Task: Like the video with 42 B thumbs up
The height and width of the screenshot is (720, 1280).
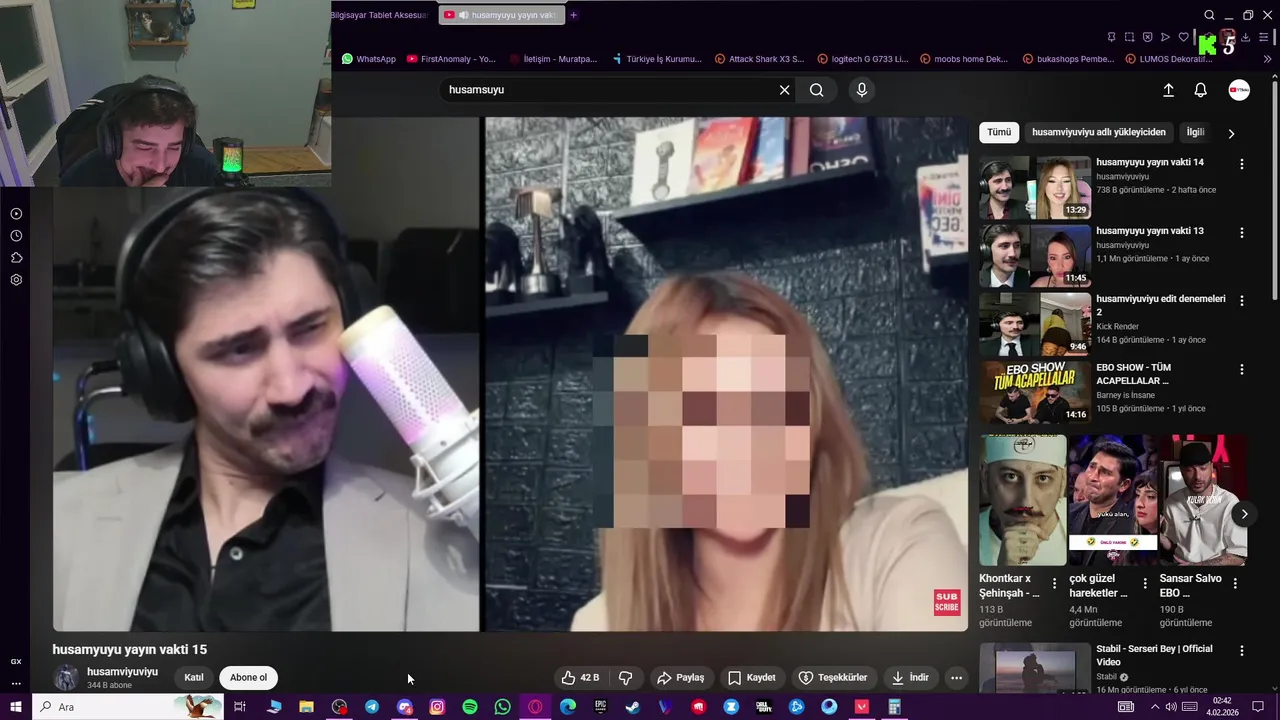Action: (x=580, y=677)
